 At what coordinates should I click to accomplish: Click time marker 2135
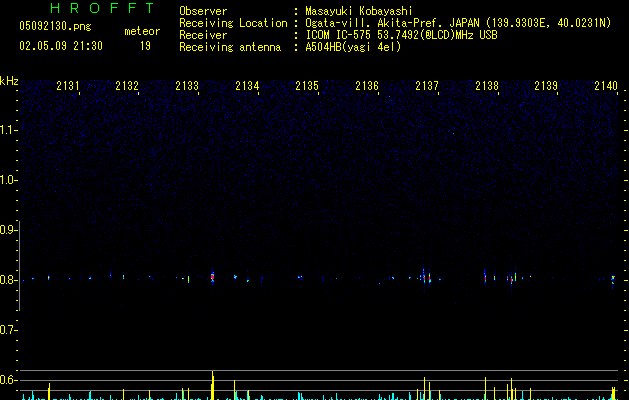[307, 86]
